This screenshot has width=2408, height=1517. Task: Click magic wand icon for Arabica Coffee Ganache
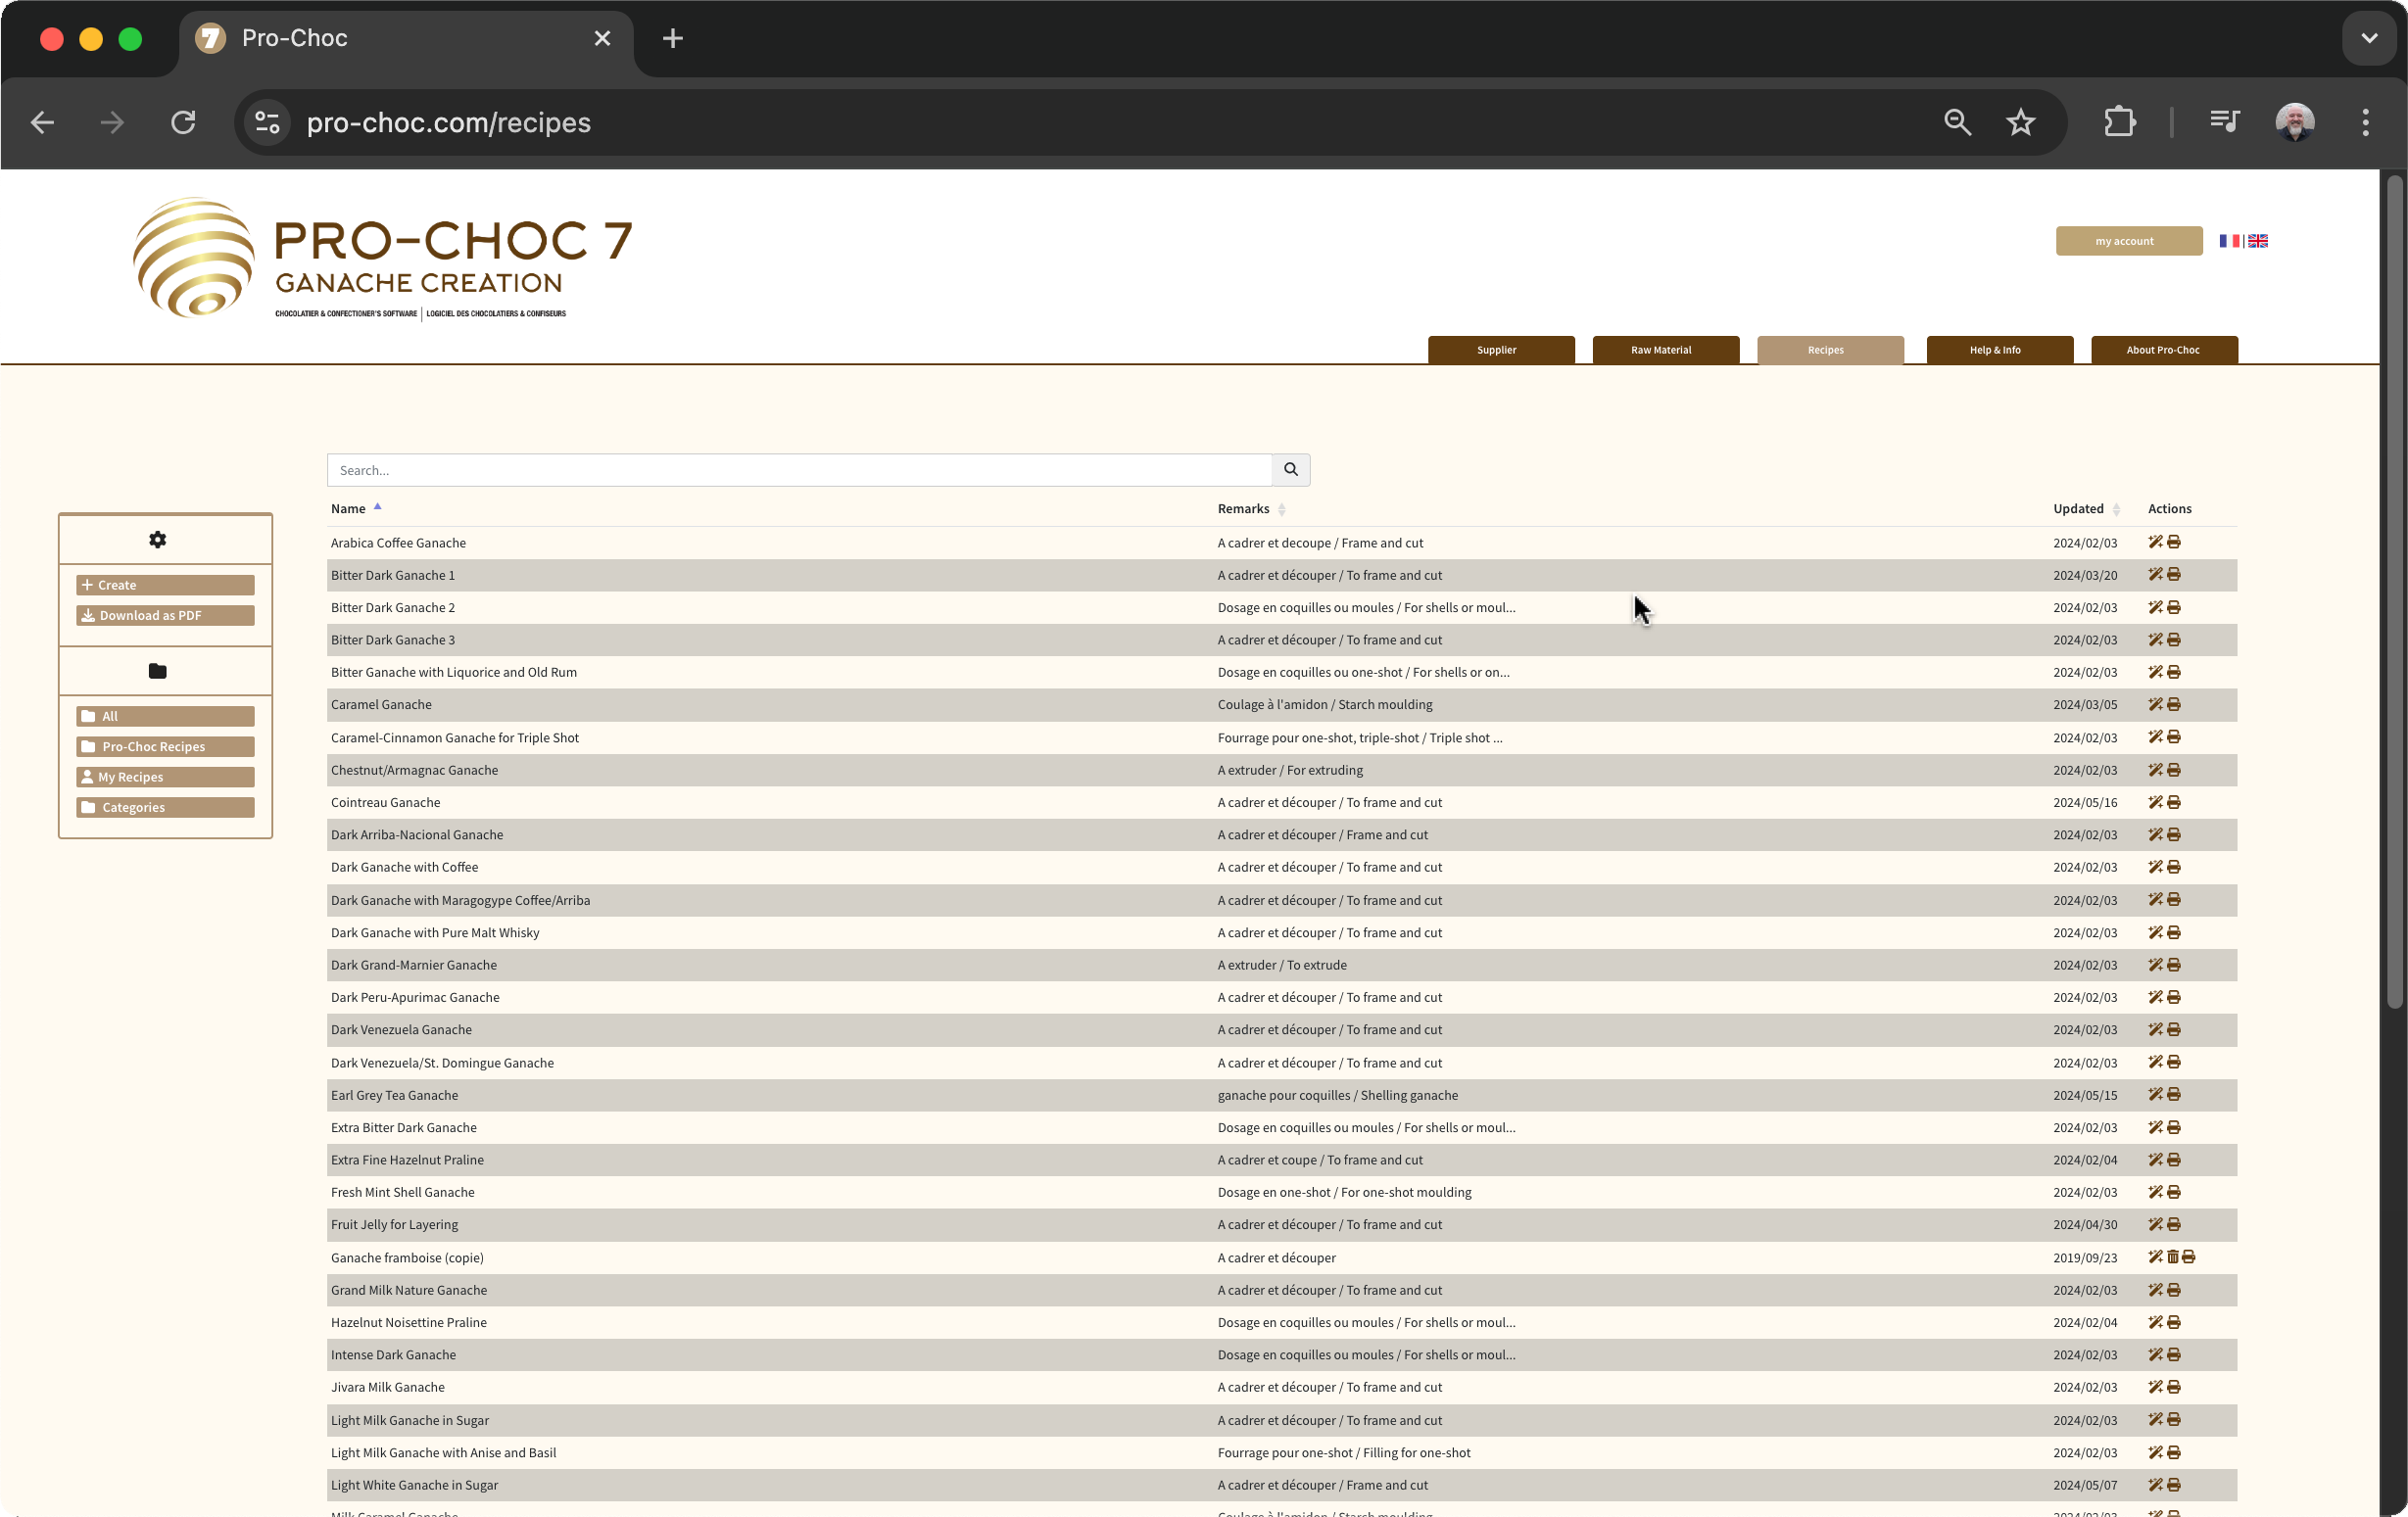tap(2155, 542)
